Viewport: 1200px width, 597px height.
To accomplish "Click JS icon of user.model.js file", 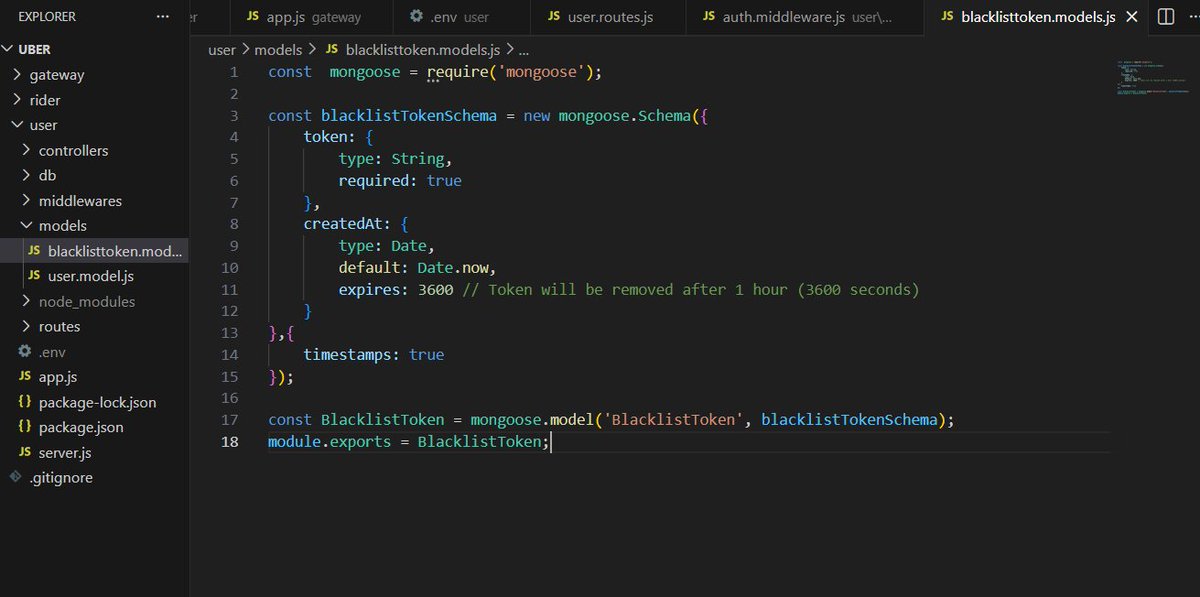I will point(35,276).
